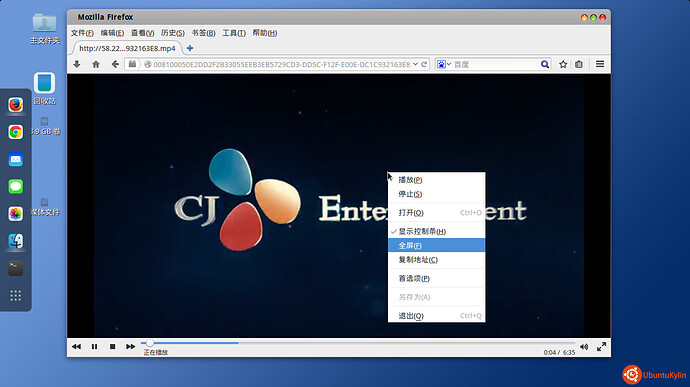This screenshot has height=387, width=690.
Task: Select 停止(S) in the context menu
Action: click(x=436, y=194)
